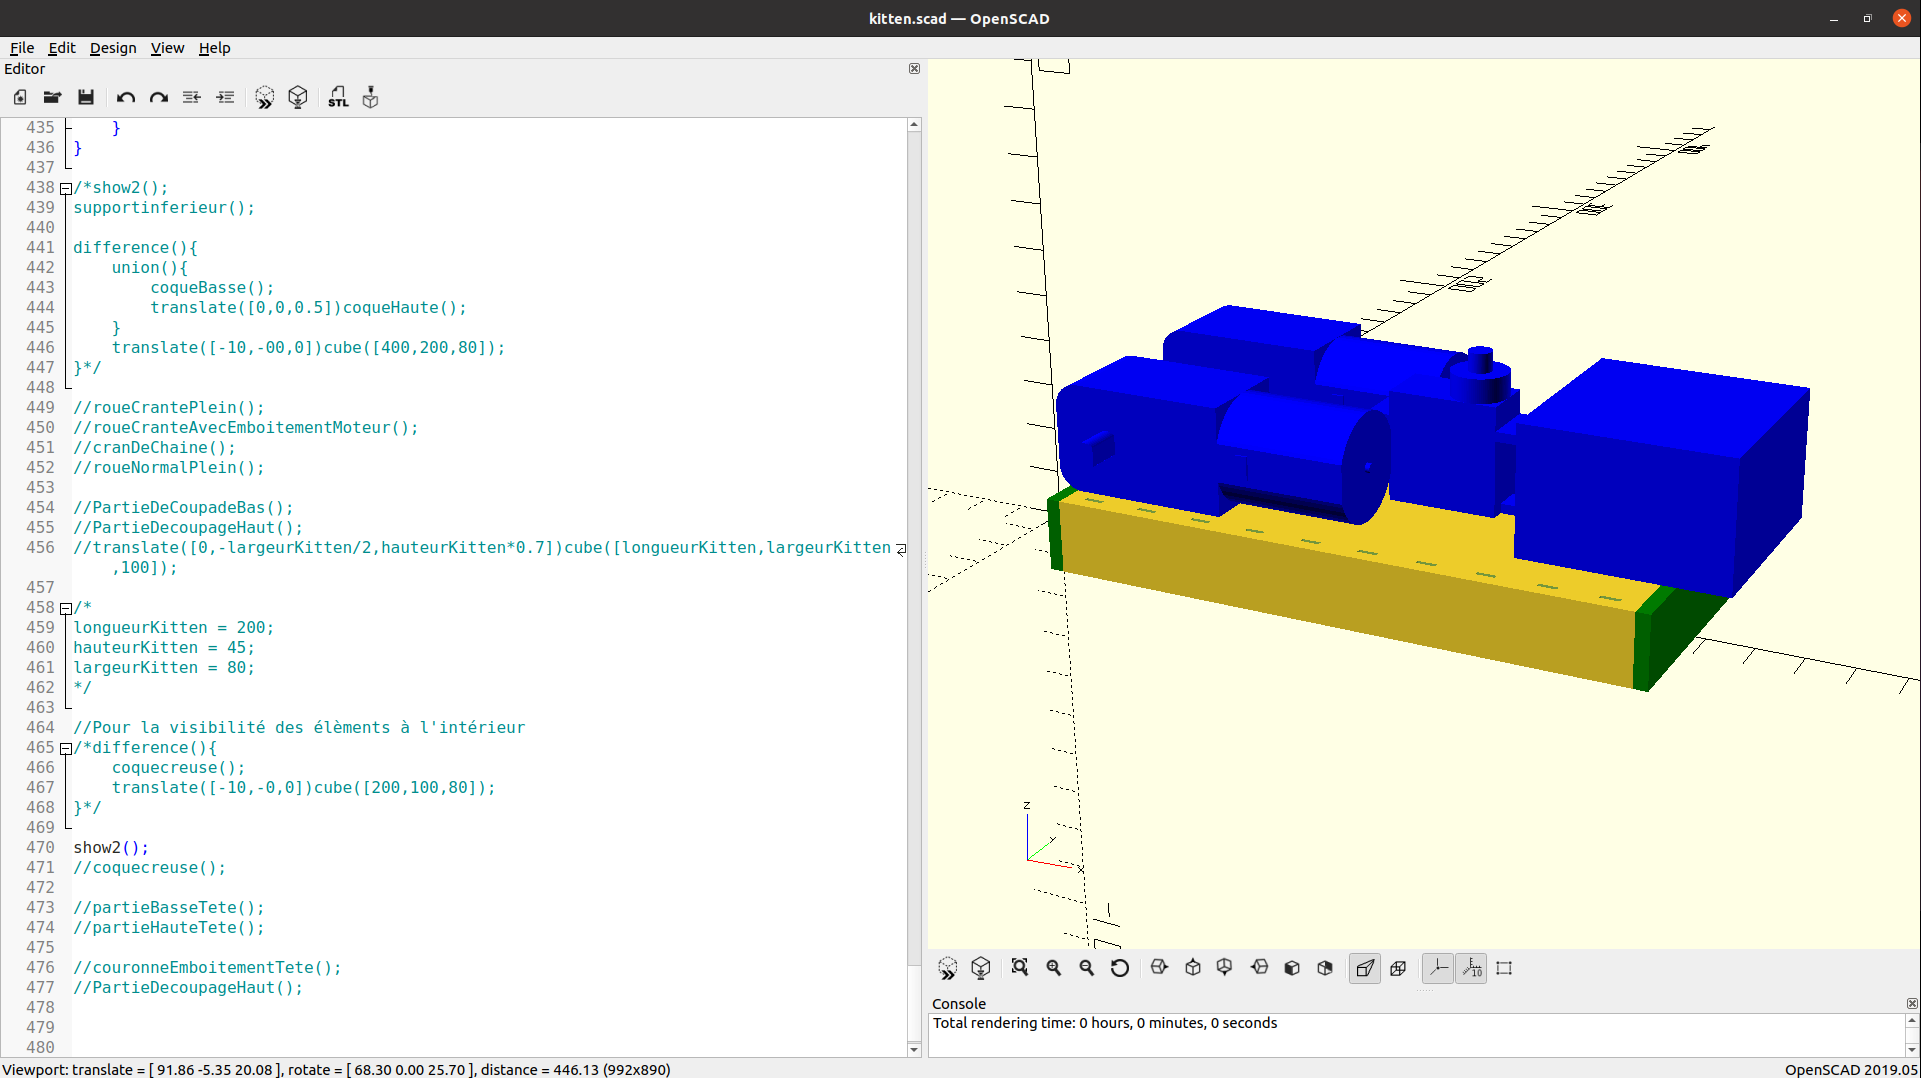
Task: Undo the last edit
Action: tap(126, 97)
